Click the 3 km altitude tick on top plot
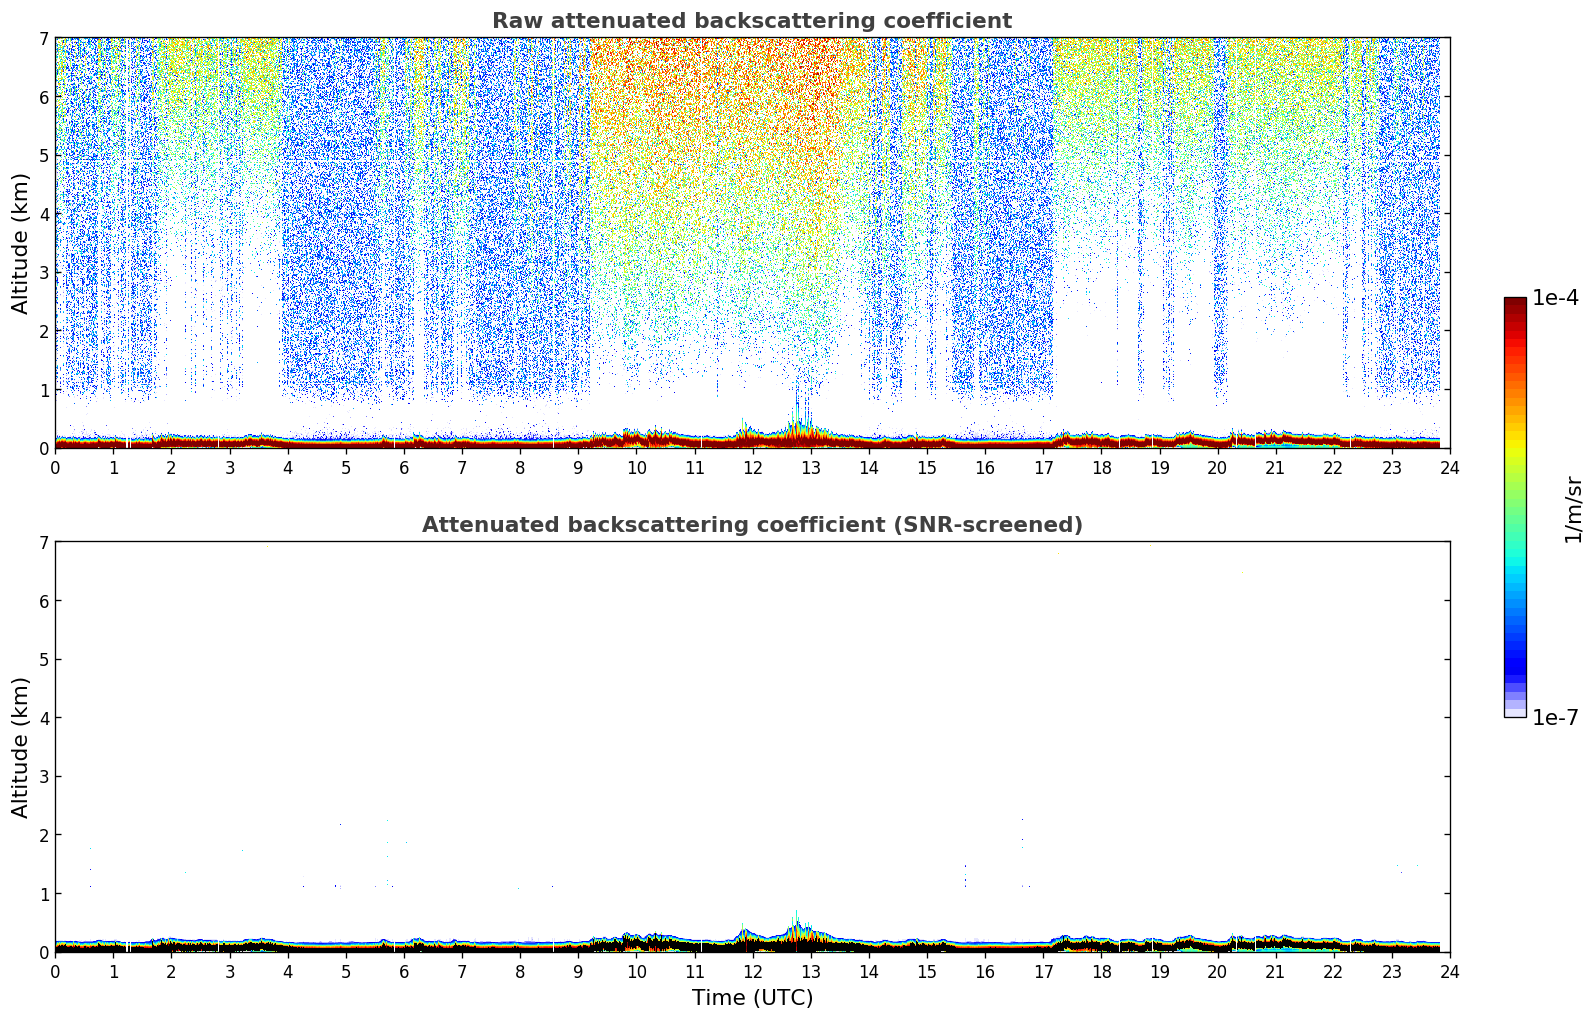 [43, 272]
